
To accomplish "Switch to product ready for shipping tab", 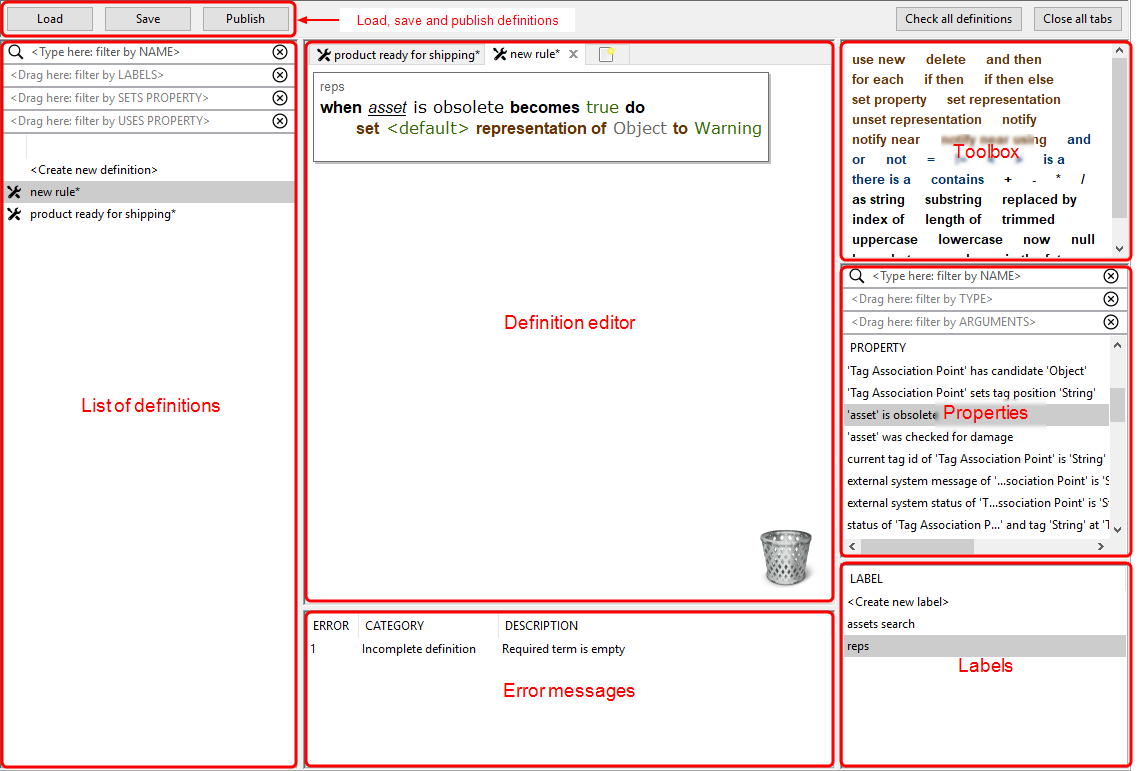I will click(x=399, y=55).
